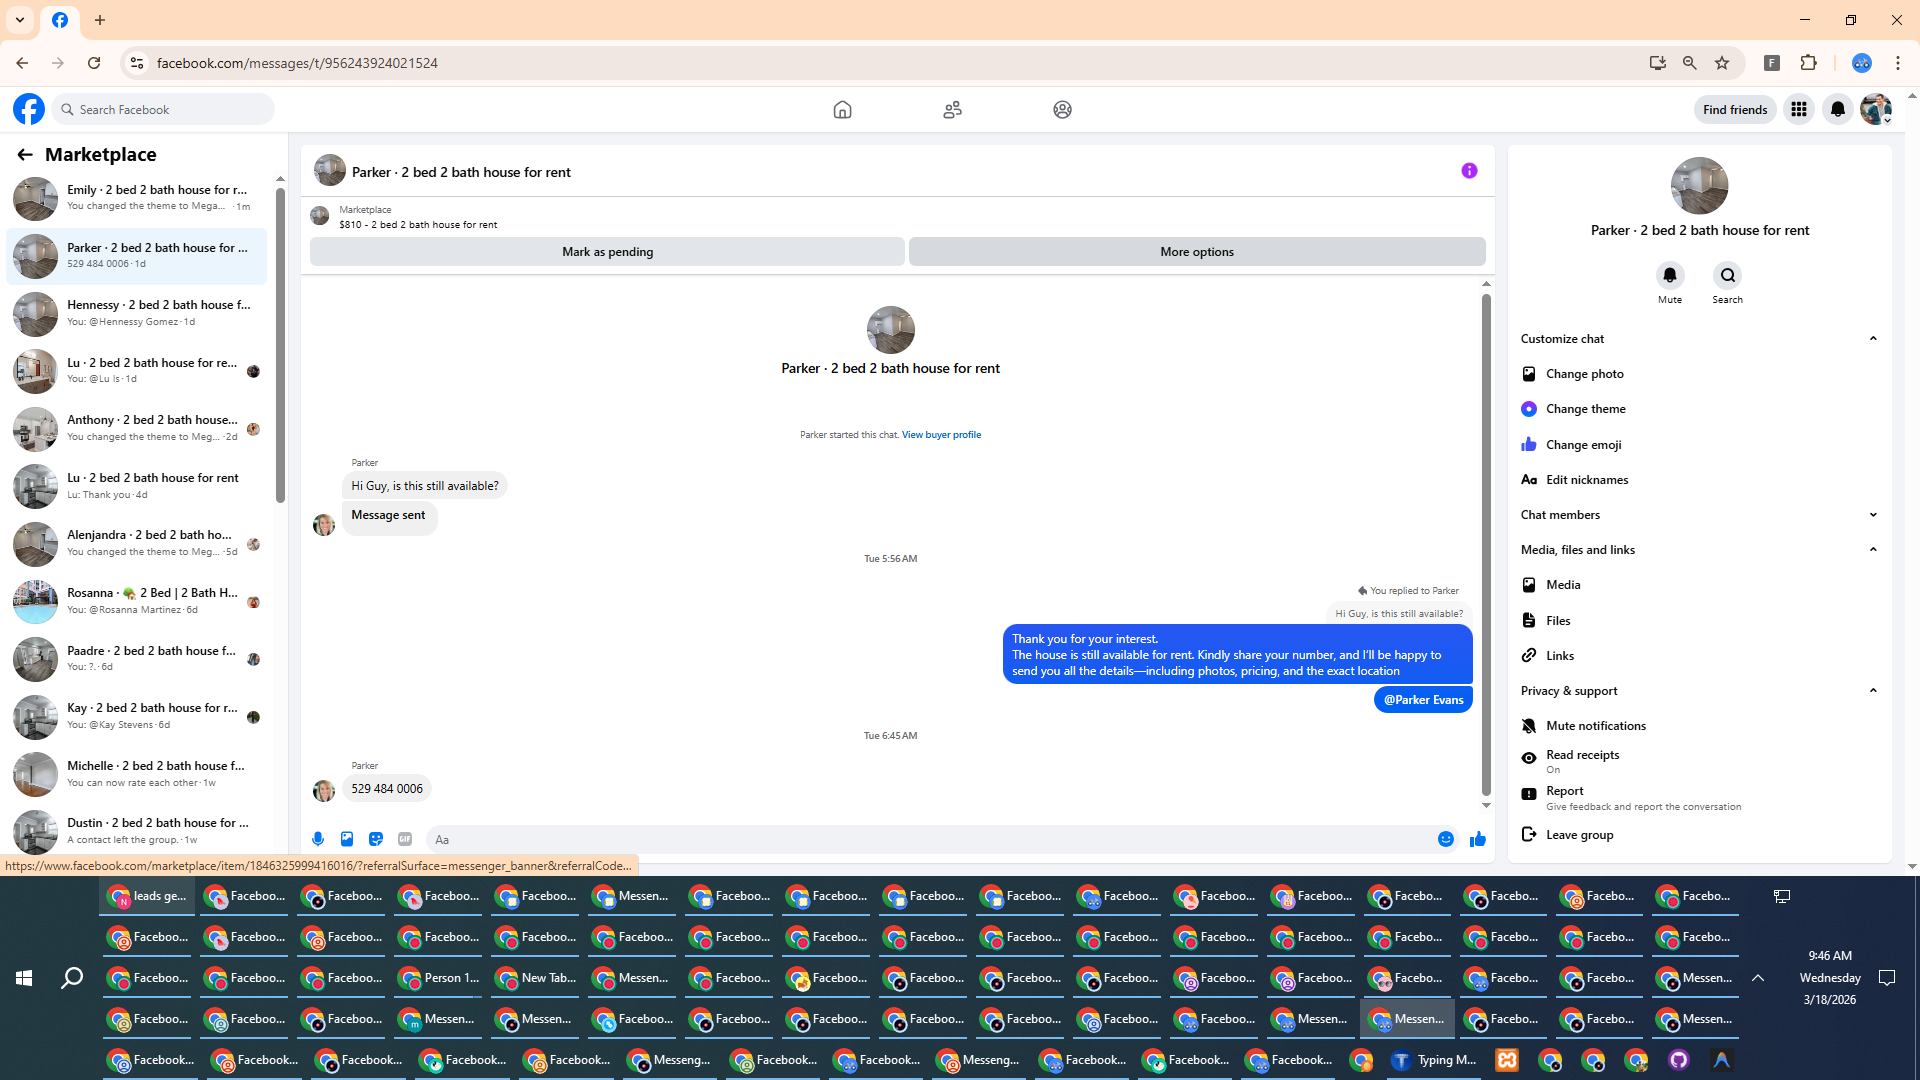Open the sticker picker icon

click(x=376, y=839)
